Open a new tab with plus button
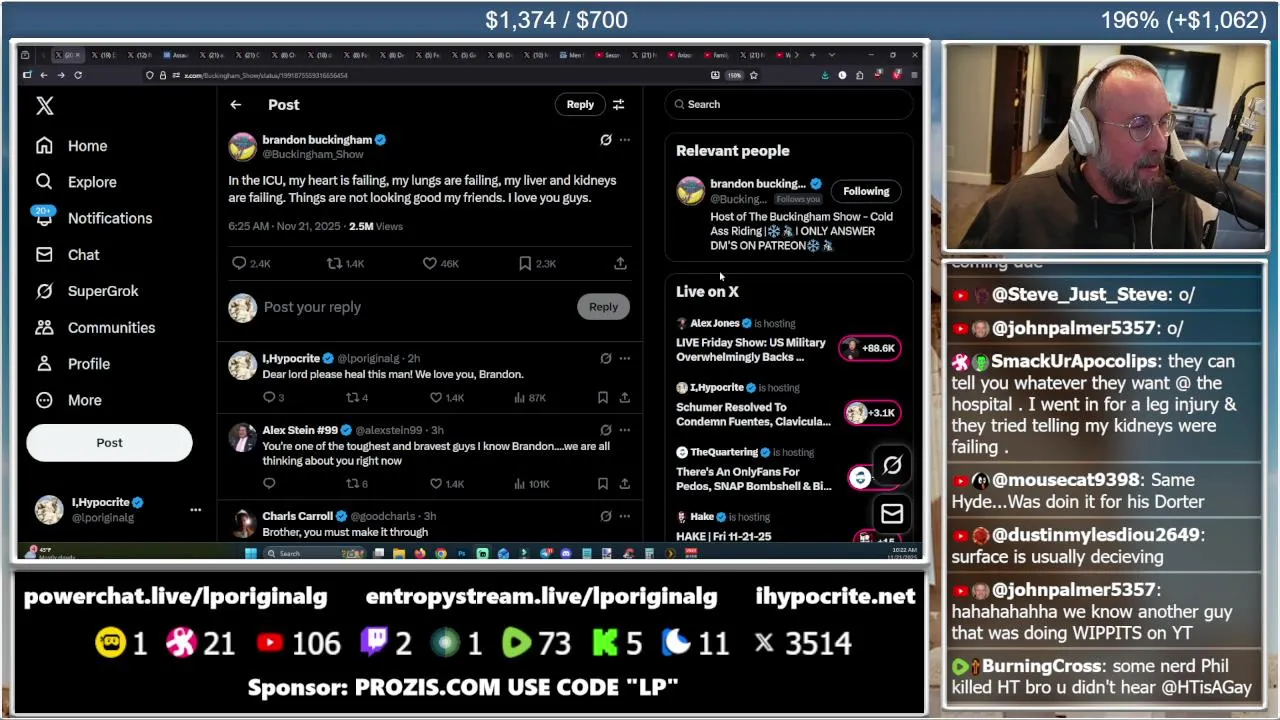 [x=812, y=55]
